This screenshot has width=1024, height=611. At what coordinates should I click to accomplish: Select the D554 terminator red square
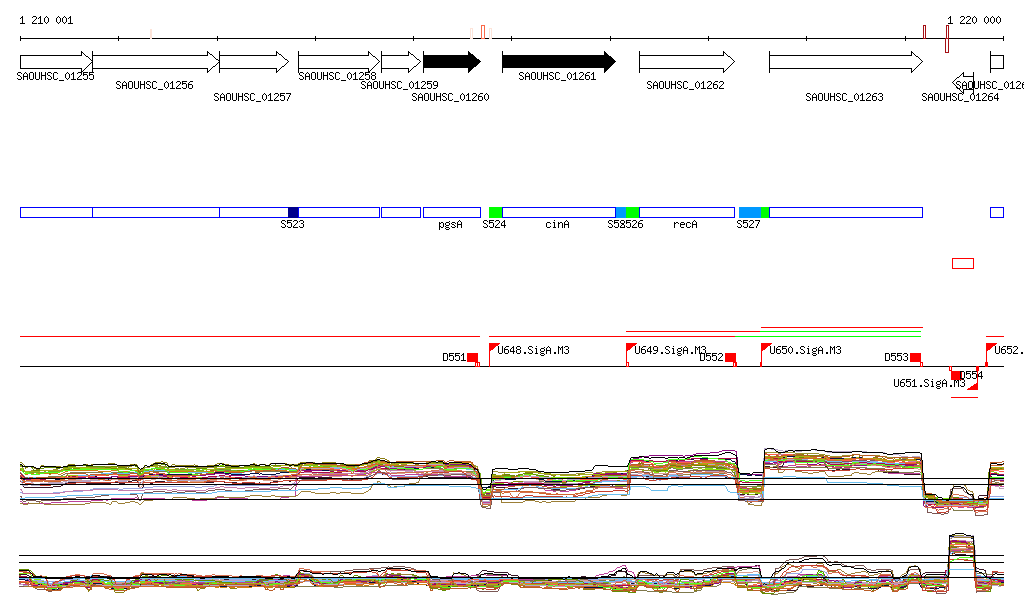coord(956,375)
